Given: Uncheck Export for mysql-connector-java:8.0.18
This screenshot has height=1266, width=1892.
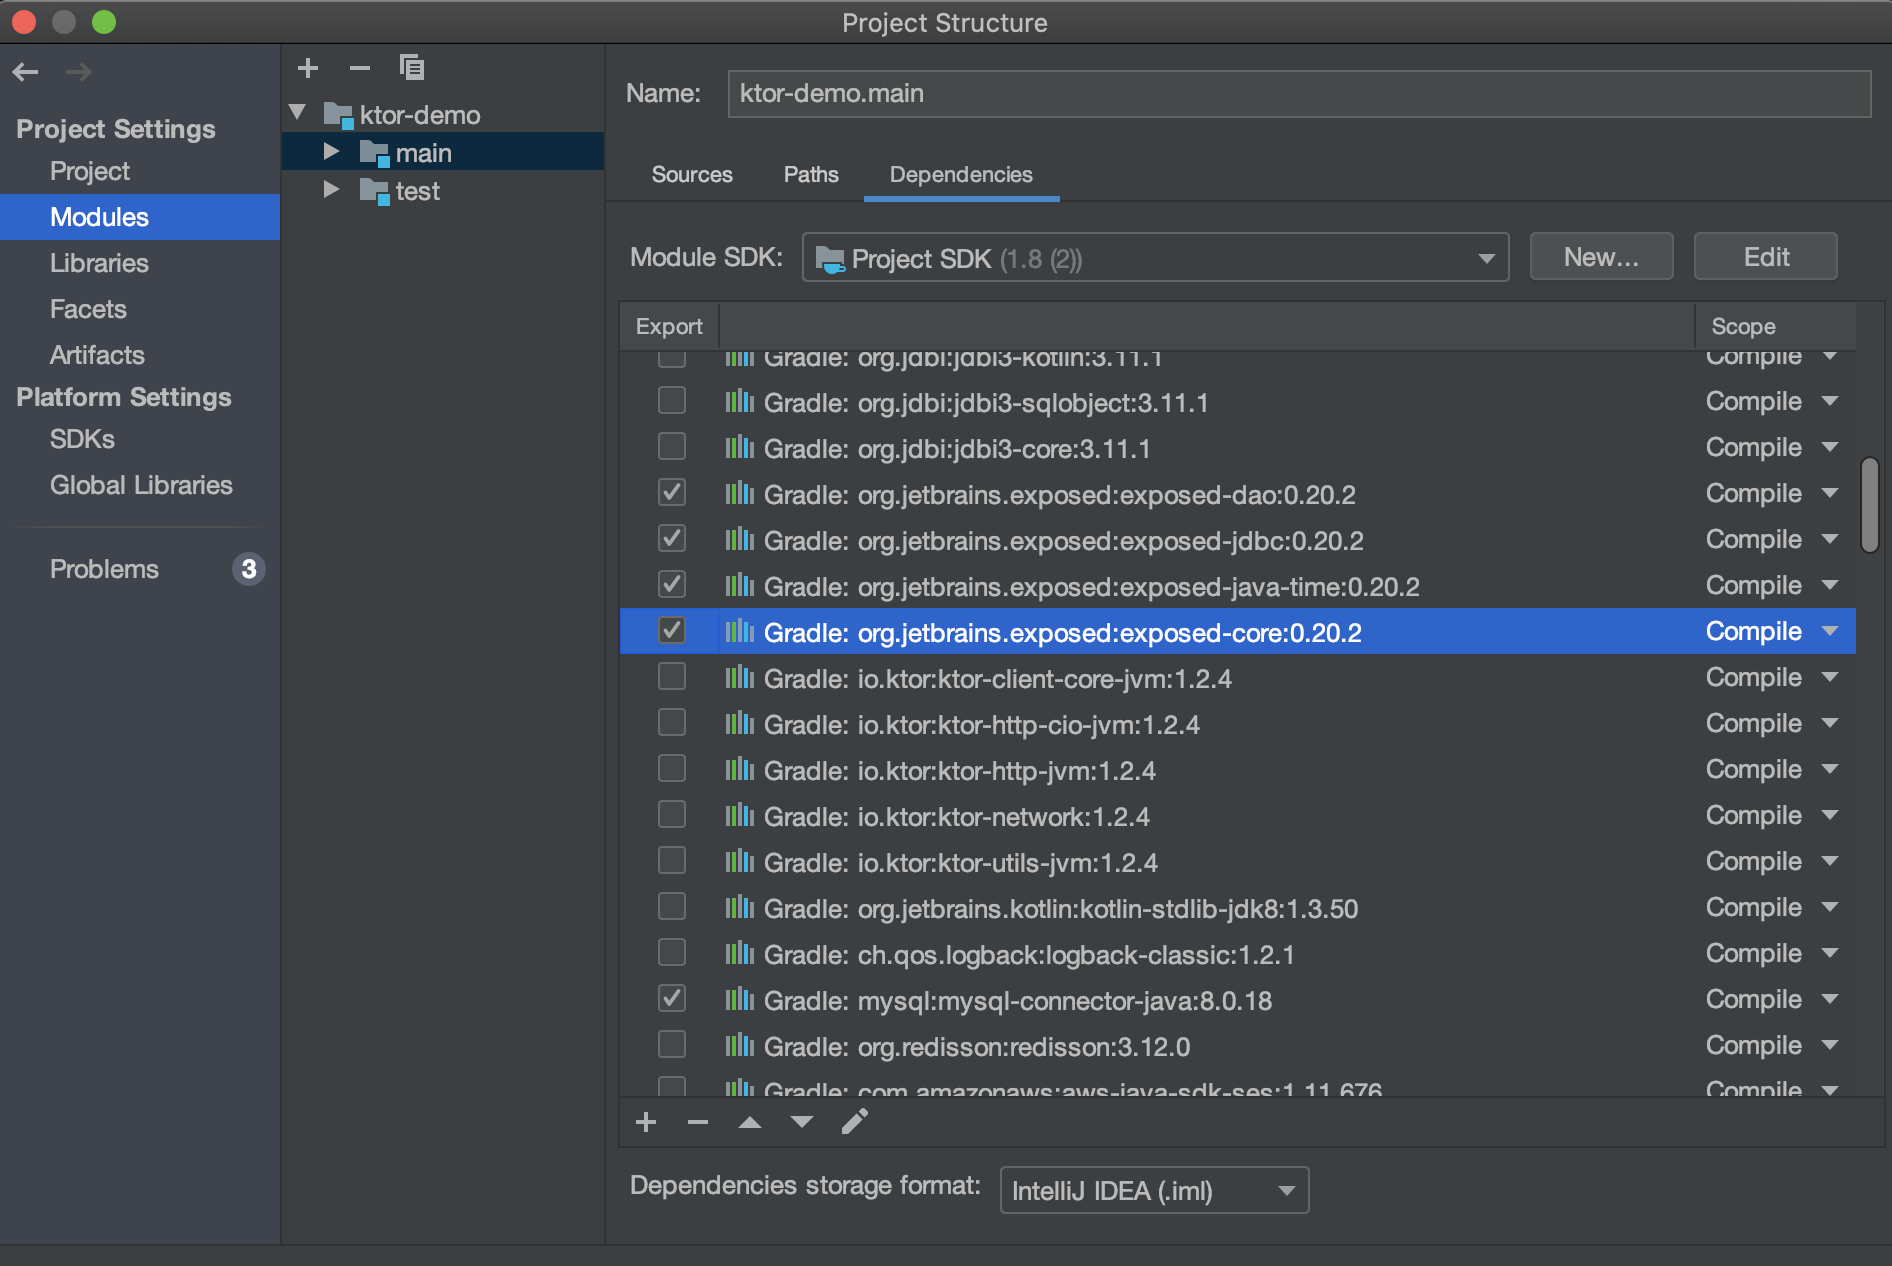Looking at the screenshot, I should pos(671,998).
